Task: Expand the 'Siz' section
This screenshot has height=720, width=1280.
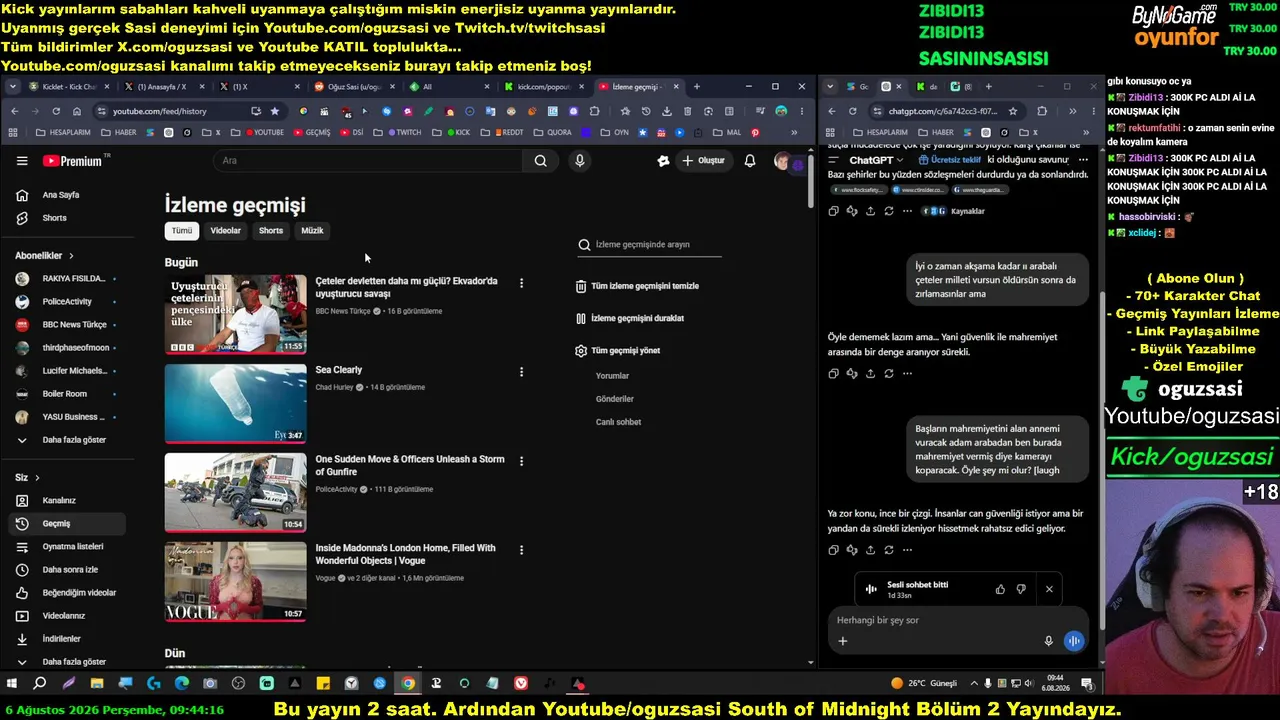Action: click(x=27, y=478)
